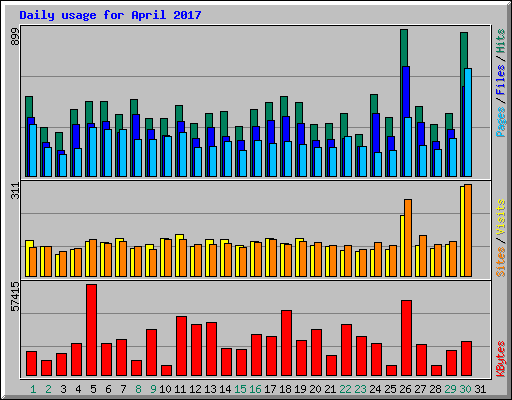Click day 1 on the x-axis
This screenshot has width=512, height=400.
coord(33,389)
